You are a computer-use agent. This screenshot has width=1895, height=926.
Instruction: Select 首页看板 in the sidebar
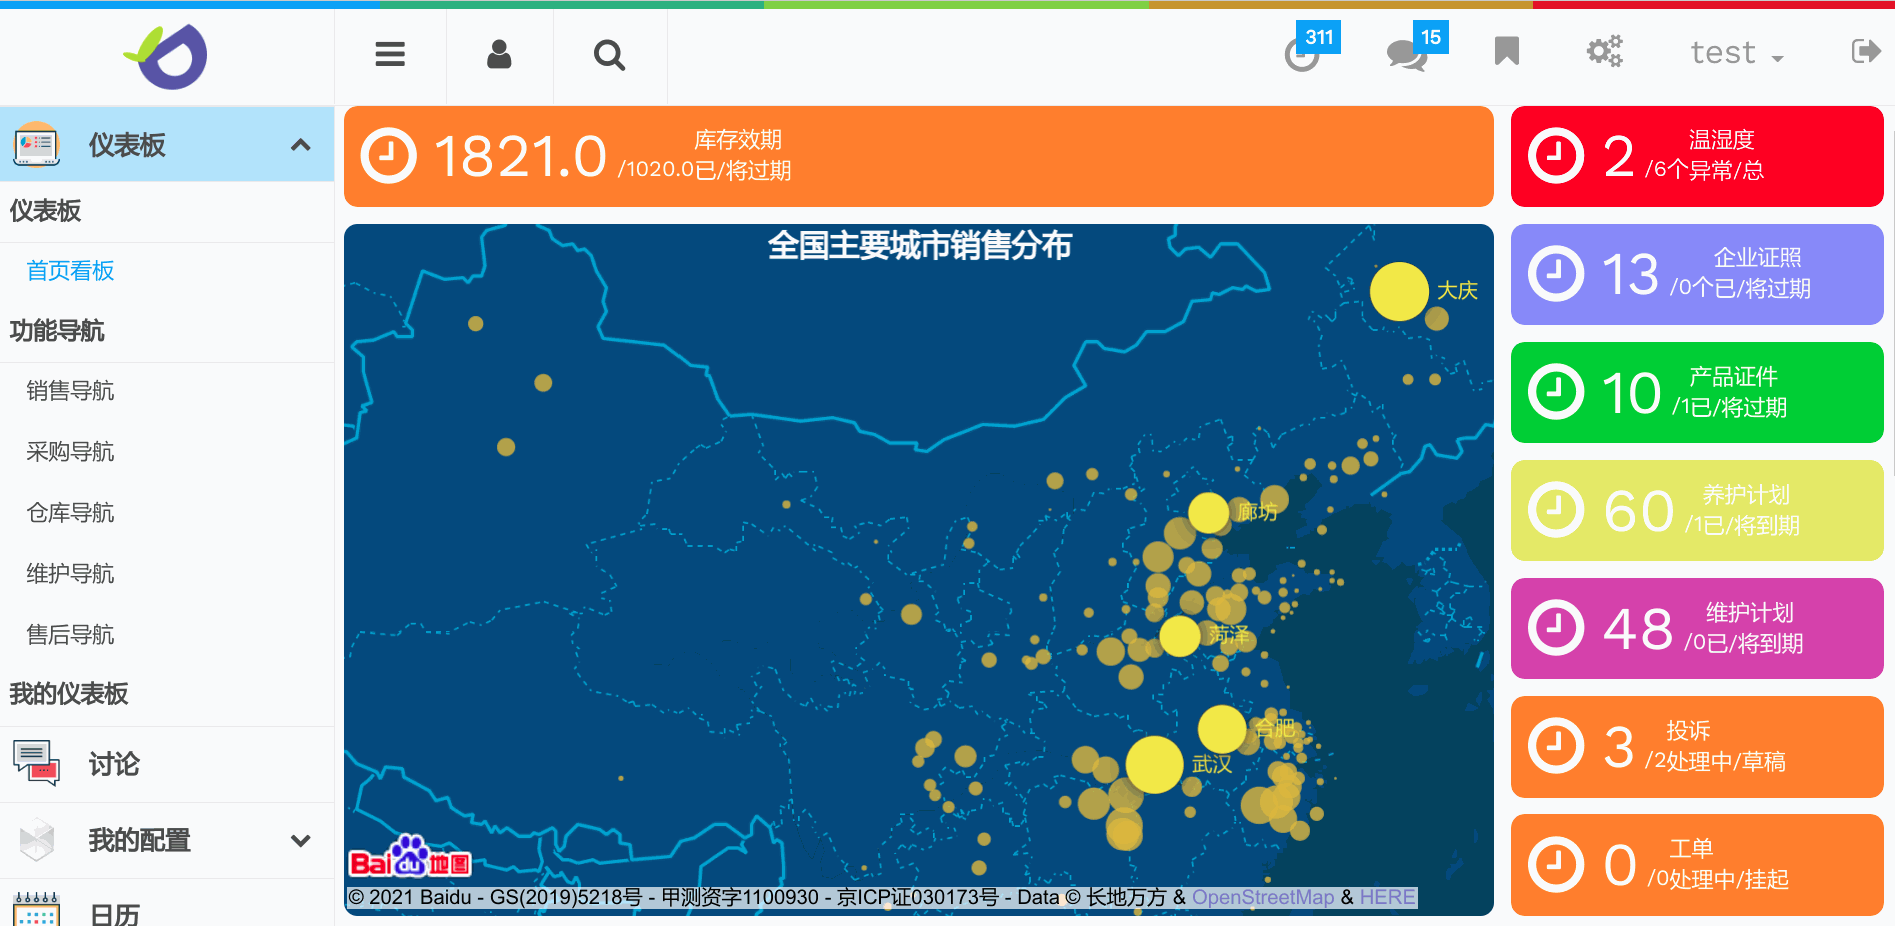click(x=70, y=271)
